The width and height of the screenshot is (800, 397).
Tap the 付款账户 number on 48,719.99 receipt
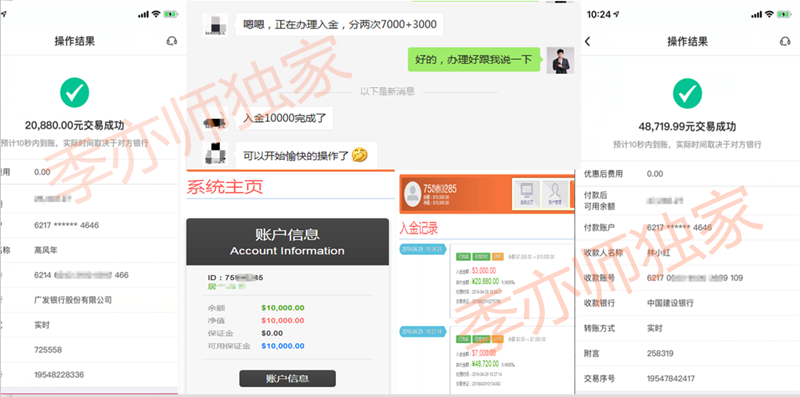[x=679, y=228]
